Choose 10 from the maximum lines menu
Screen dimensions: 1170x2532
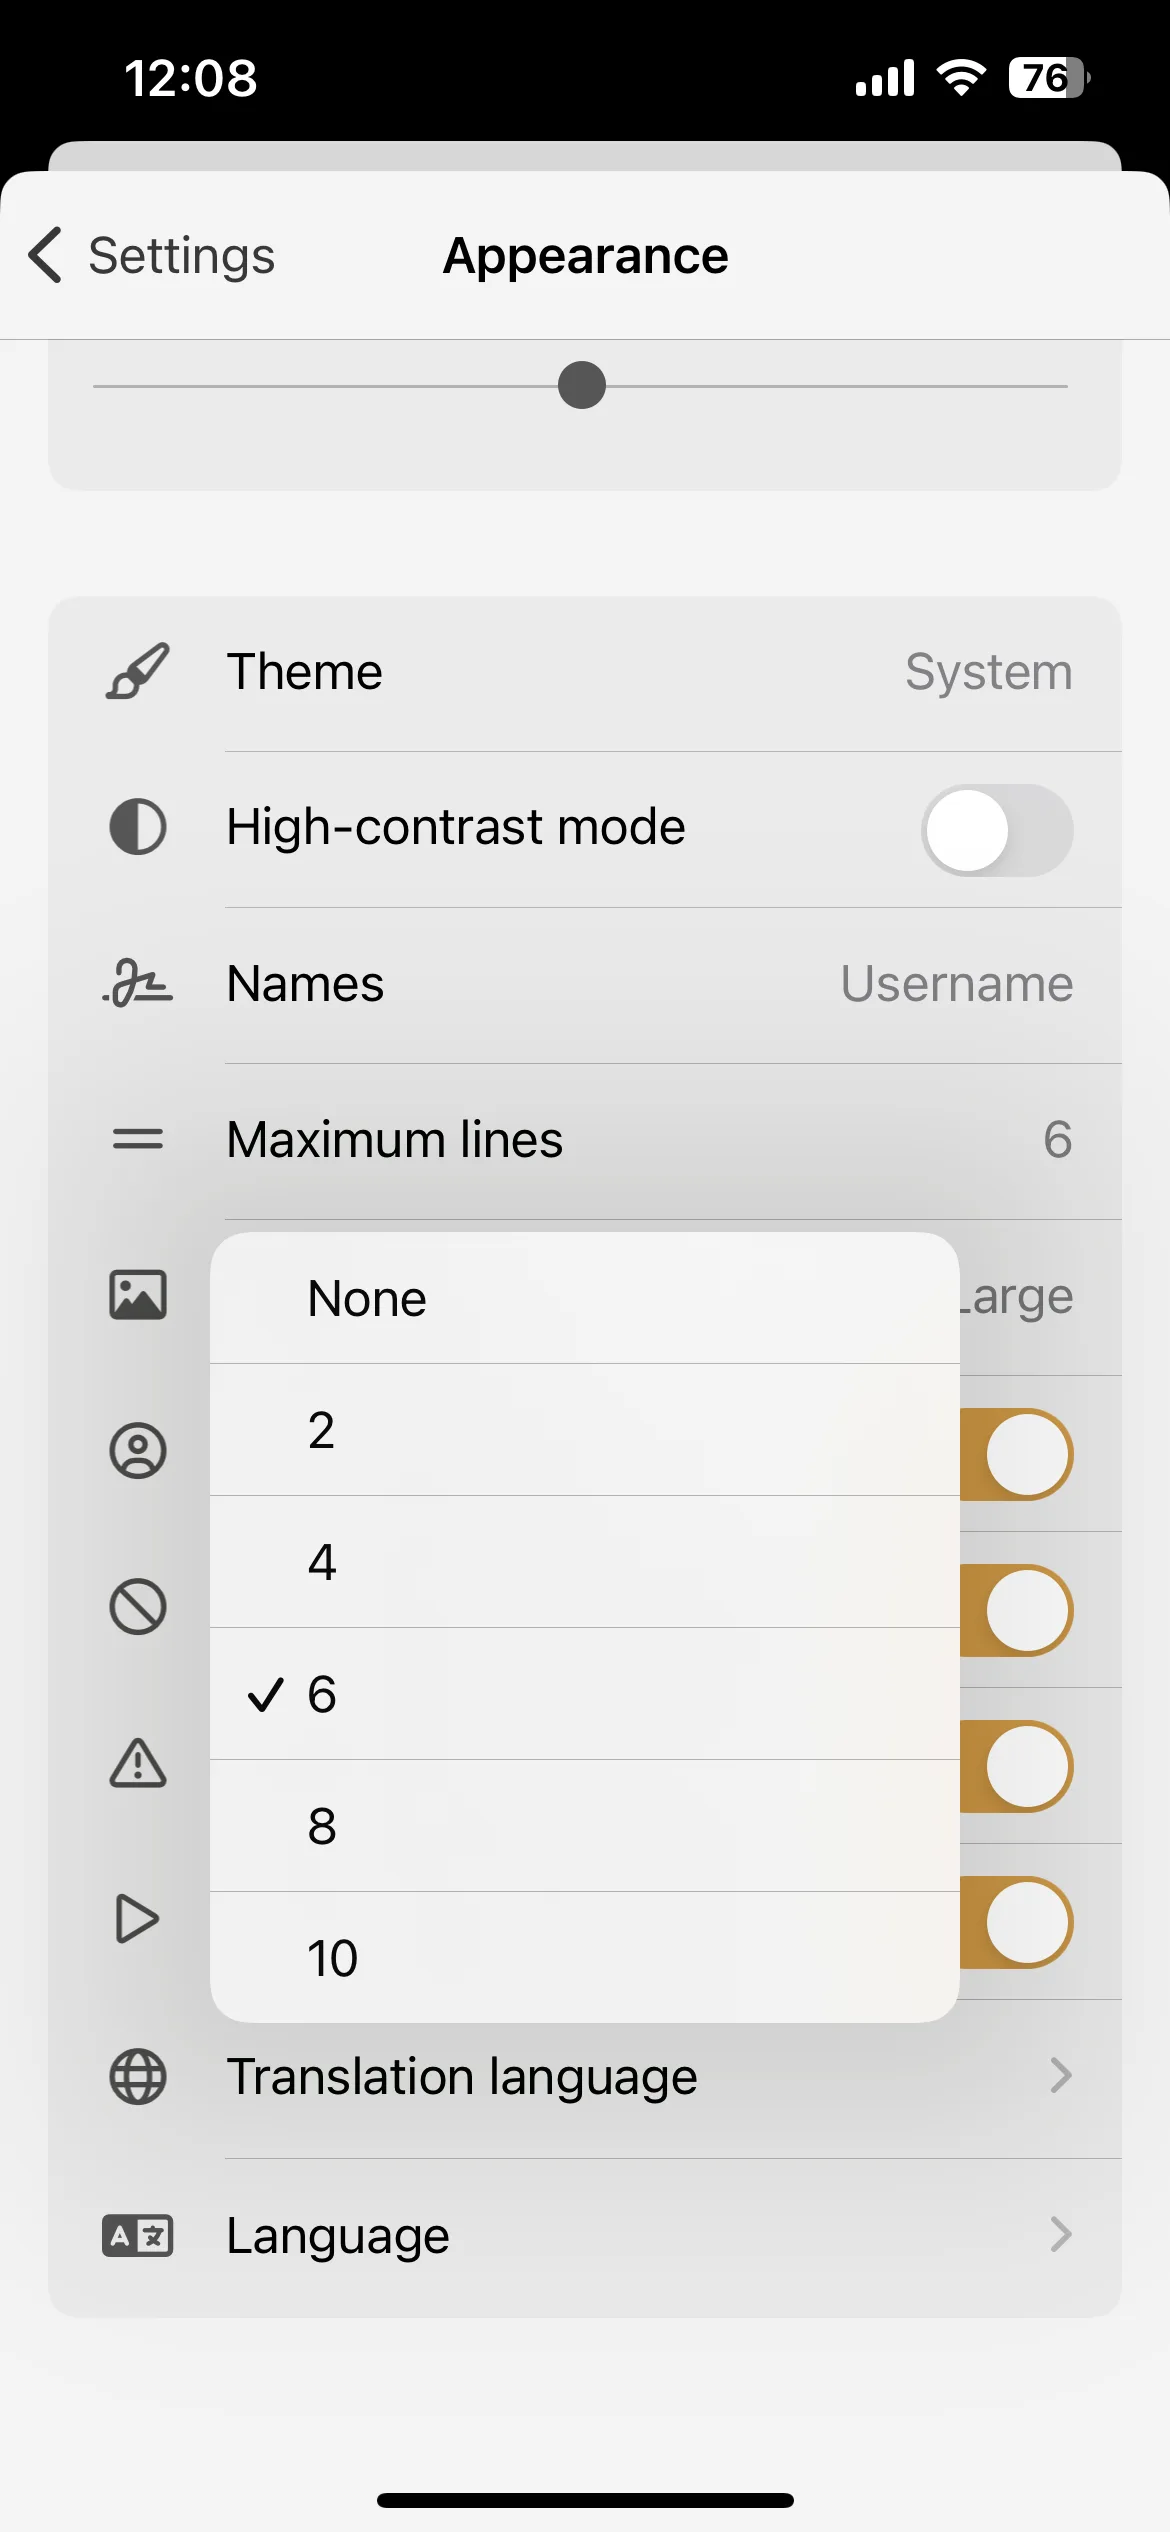tap(585, 1957)
